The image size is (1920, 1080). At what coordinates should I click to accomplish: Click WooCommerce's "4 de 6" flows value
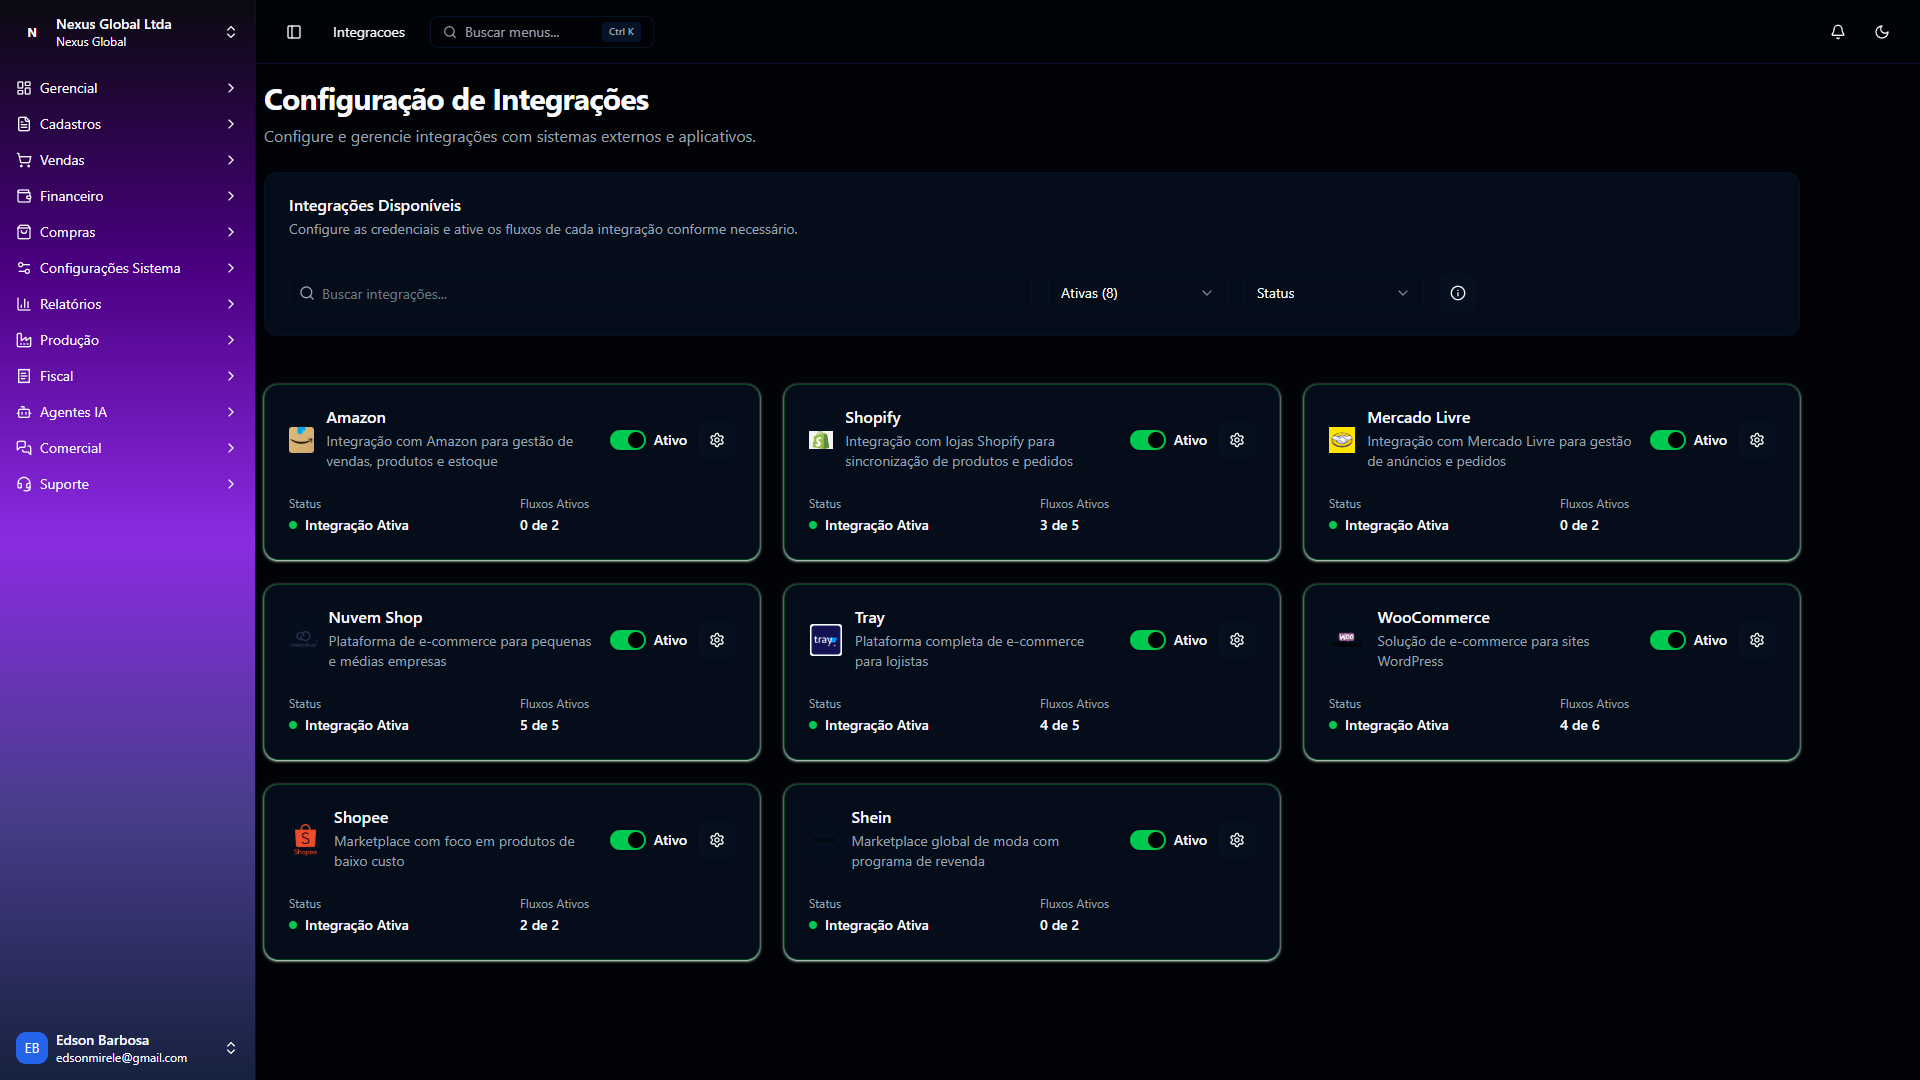[x=1579, y=725]
